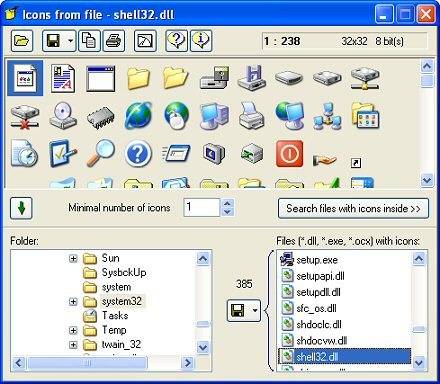Screen dimensions: 440x384
Task: Decrease minimal number of icons with spinner down
Action: (227, 212)
